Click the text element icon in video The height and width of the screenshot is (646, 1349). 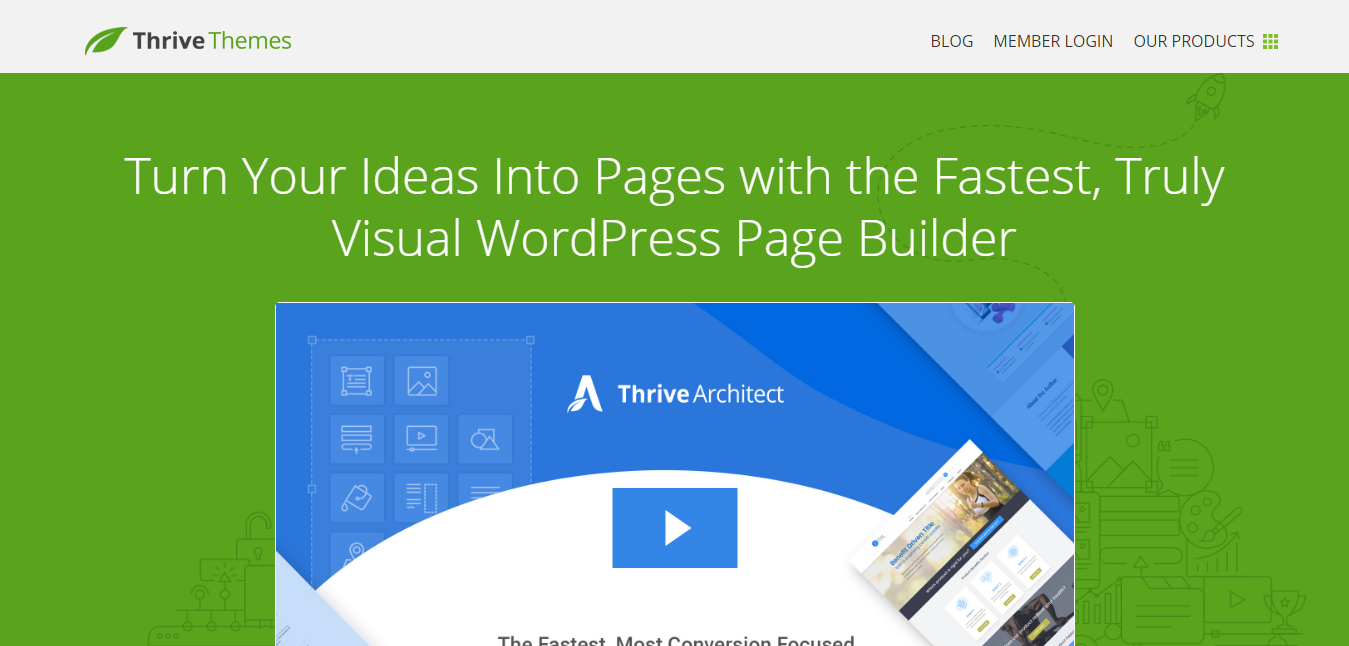(x=357, y=381)
